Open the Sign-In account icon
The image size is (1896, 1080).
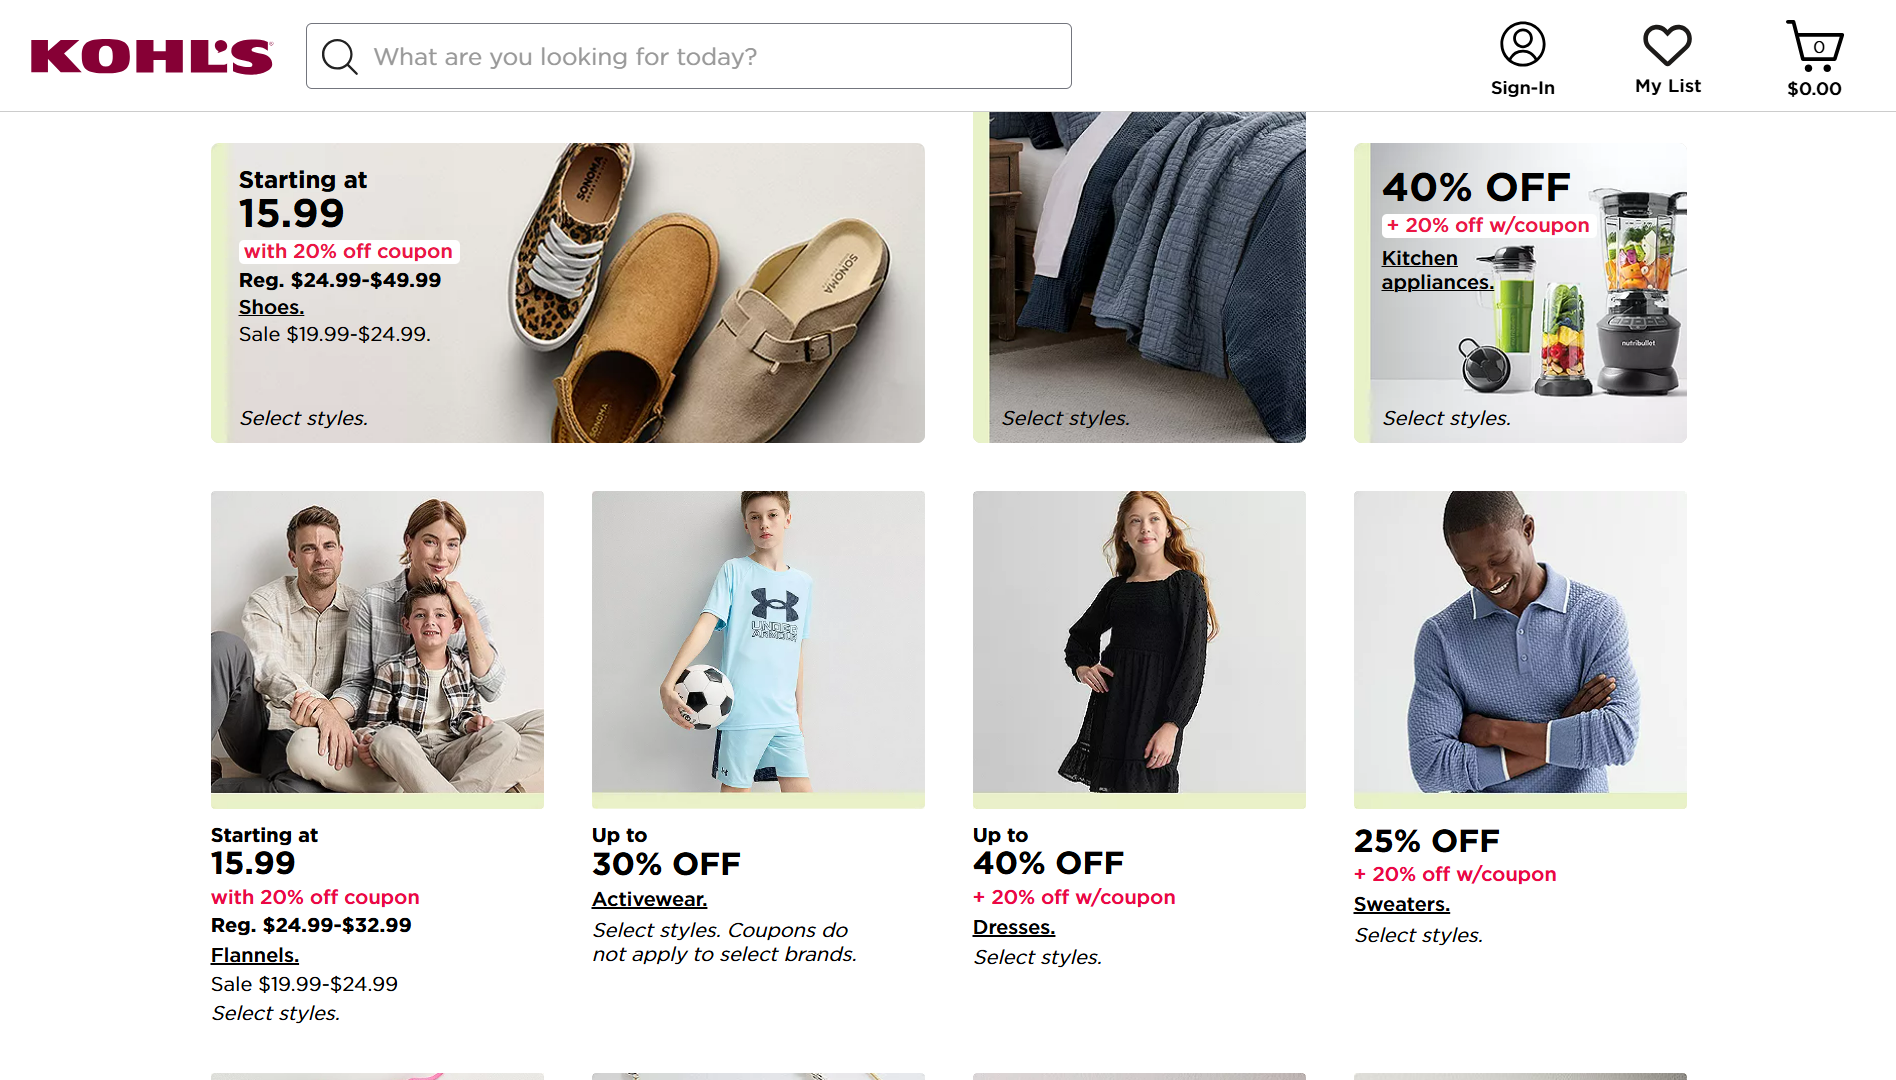click(1522, 45)
